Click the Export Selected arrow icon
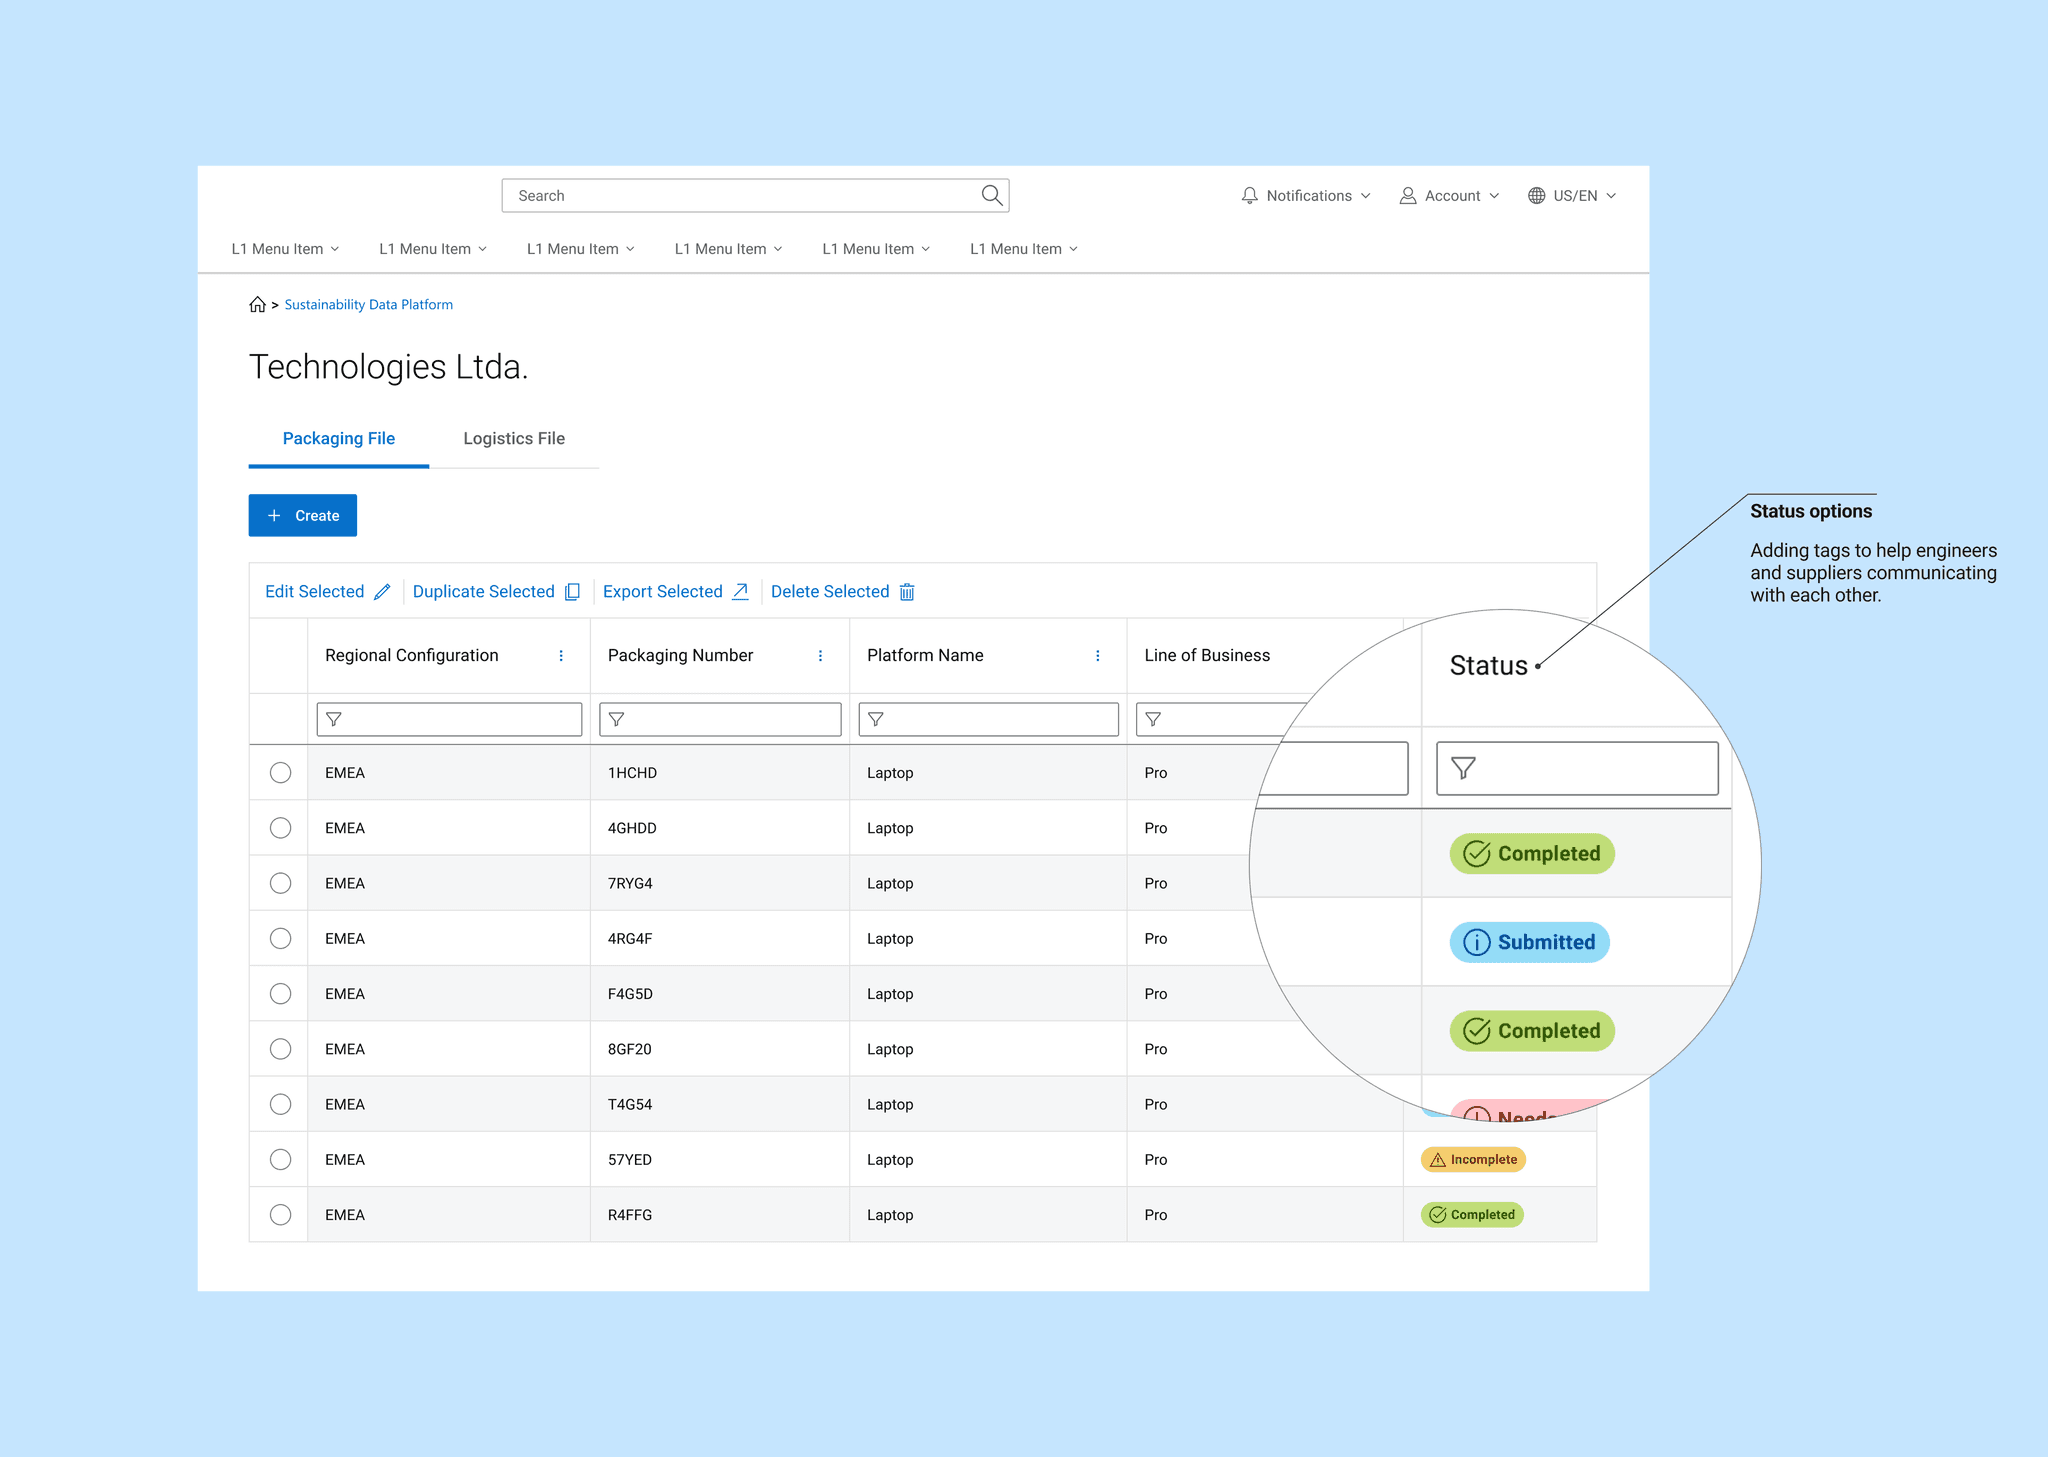 coord(740,592)
